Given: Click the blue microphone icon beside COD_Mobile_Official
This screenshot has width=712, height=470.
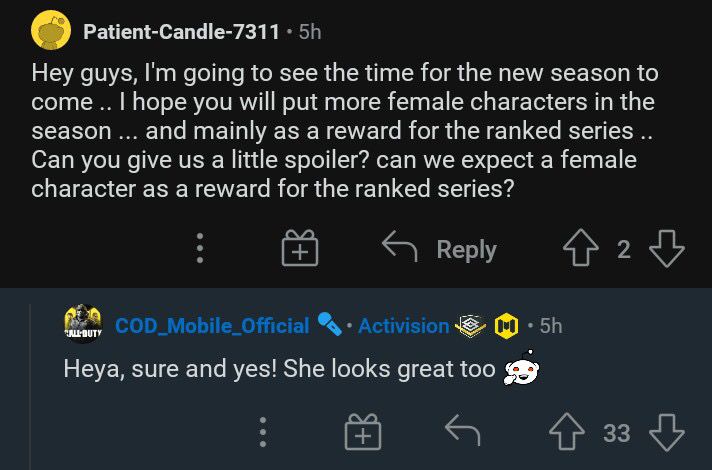Looking at the screenshot, I should [x=330, y=324].
